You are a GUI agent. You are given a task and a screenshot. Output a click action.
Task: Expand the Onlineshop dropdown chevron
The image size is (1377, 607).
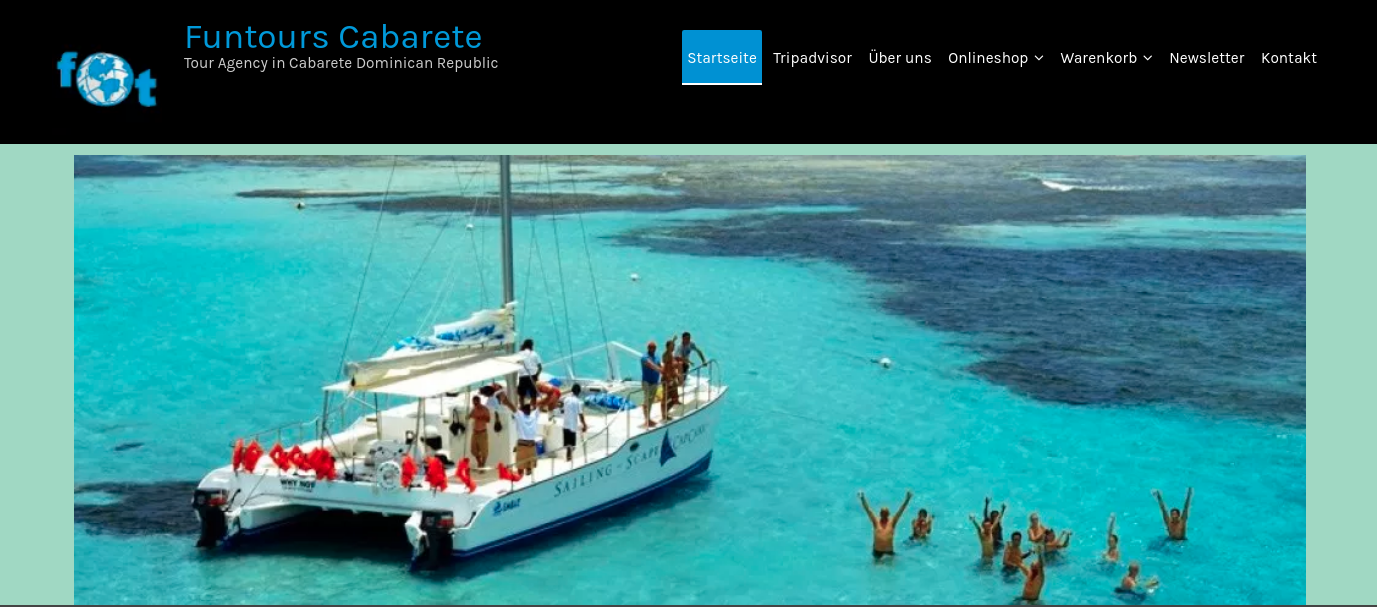tap(1039, 58)
